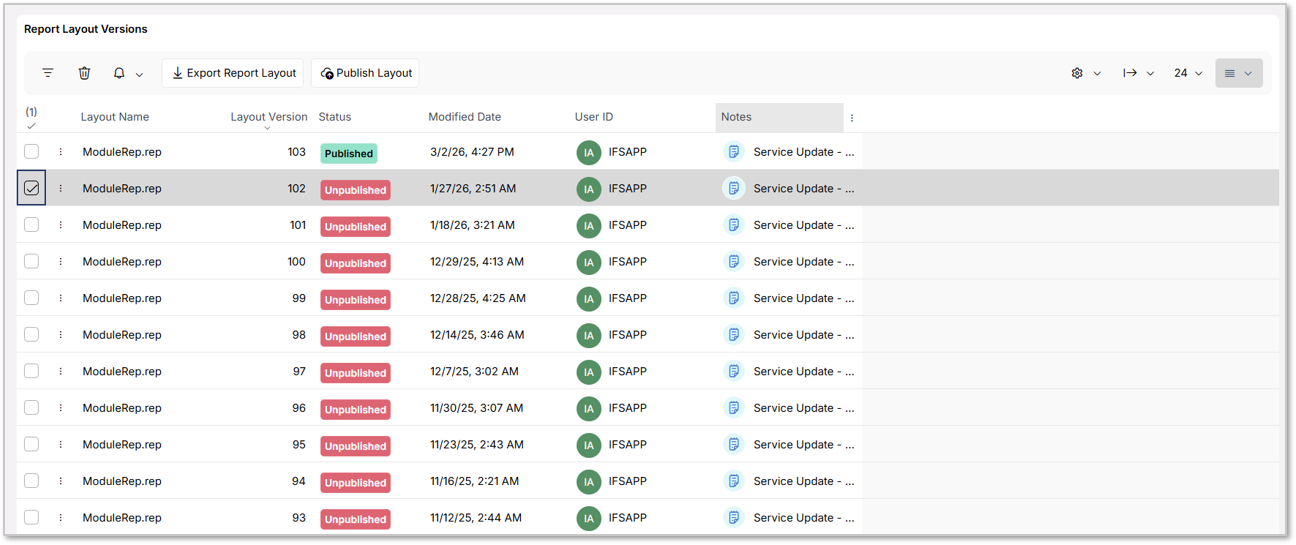This screenshot has height=545, width=1296.
Task: Open row menu for version 97
Action: 60,371
